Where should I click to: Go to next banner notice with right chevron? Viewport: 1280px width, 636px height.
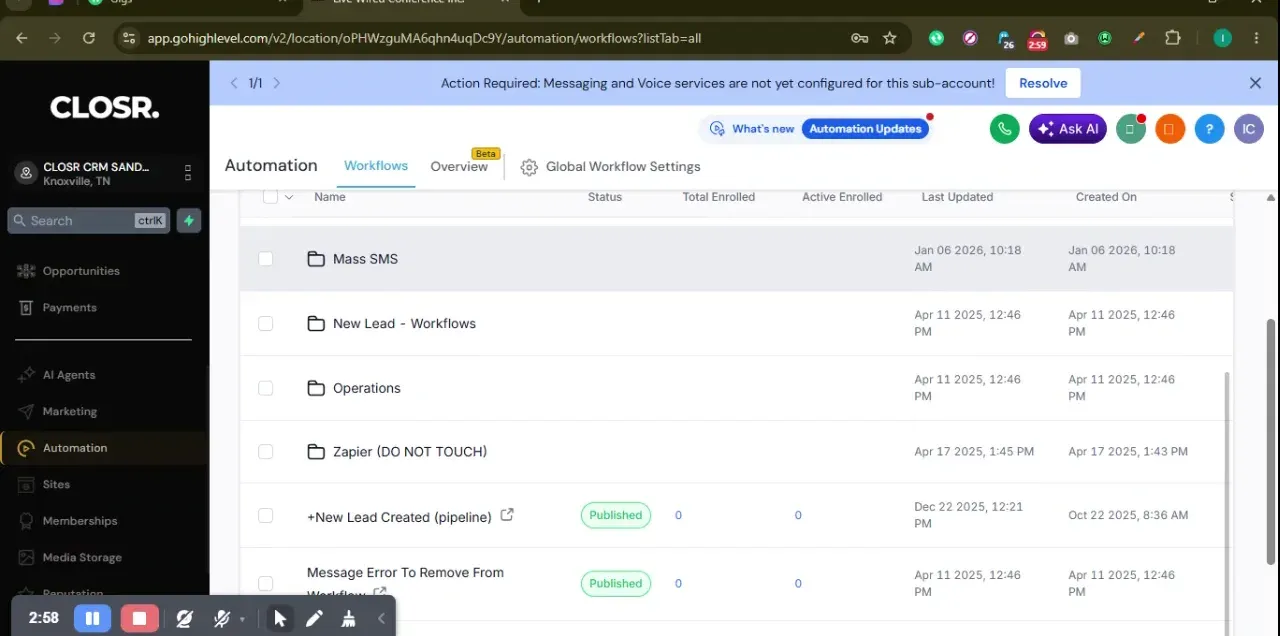pos(277,83)
